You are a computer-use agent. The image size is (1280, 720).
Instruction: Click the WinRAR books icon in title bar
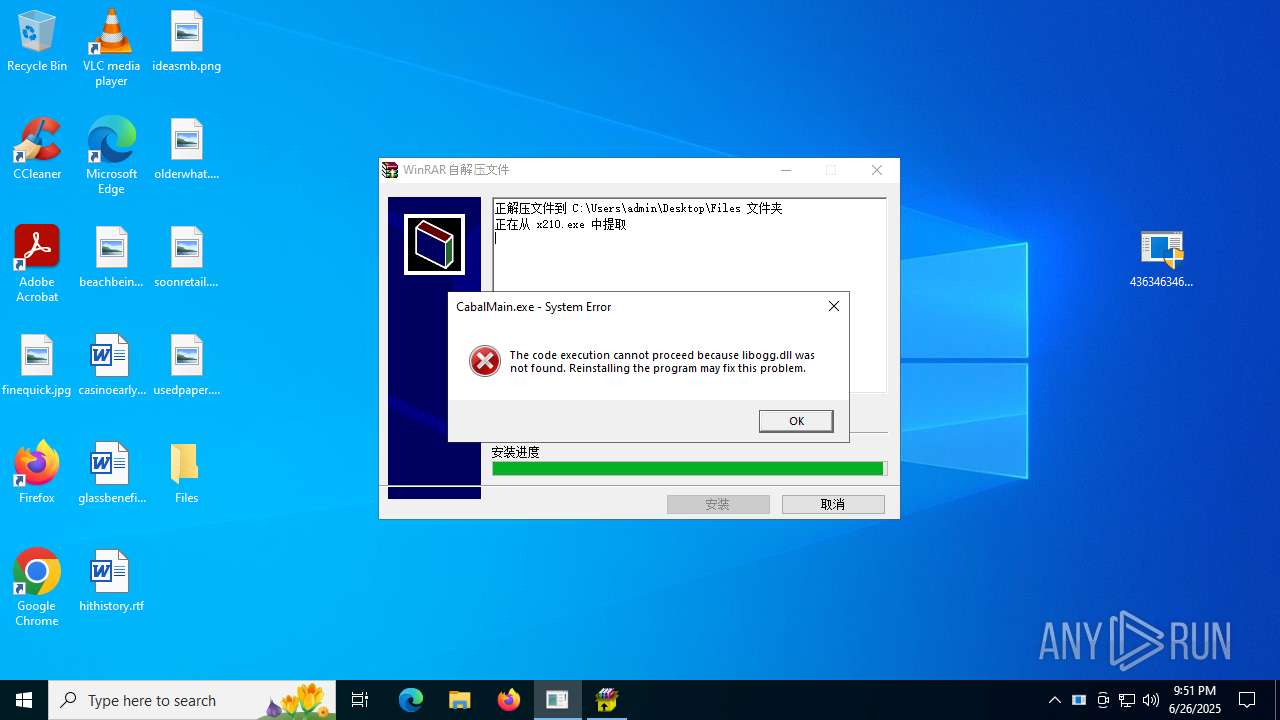pos(391,170)
